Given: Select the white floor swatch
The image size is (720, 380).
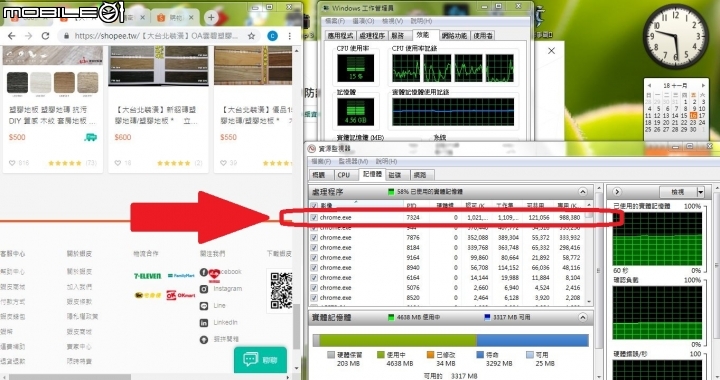Looking at the screenshot, I should 41,83.
